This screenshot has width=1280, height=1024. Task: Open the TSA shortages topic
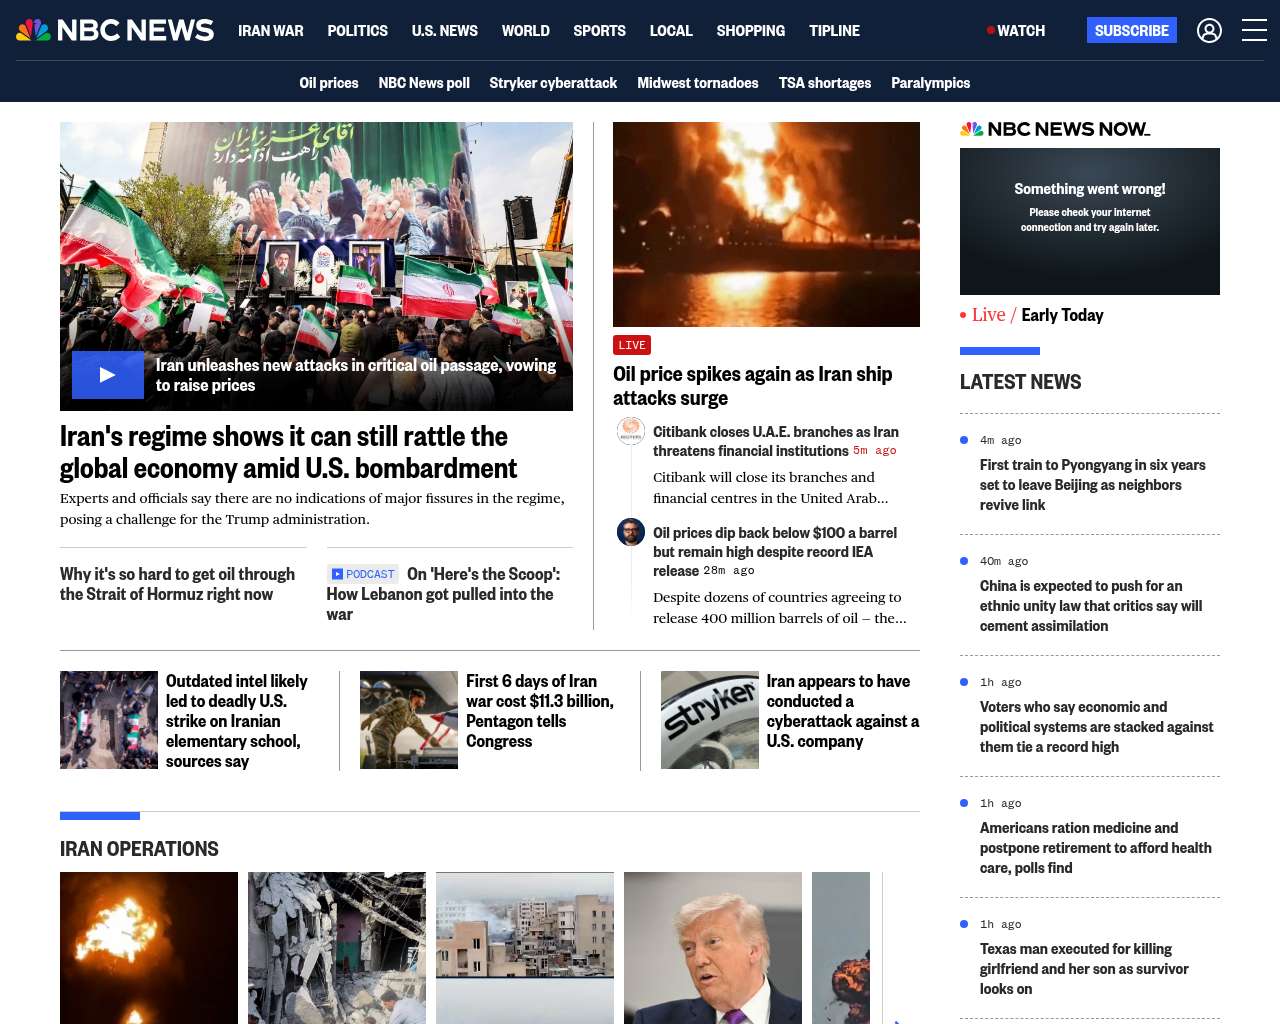point(825,83)
